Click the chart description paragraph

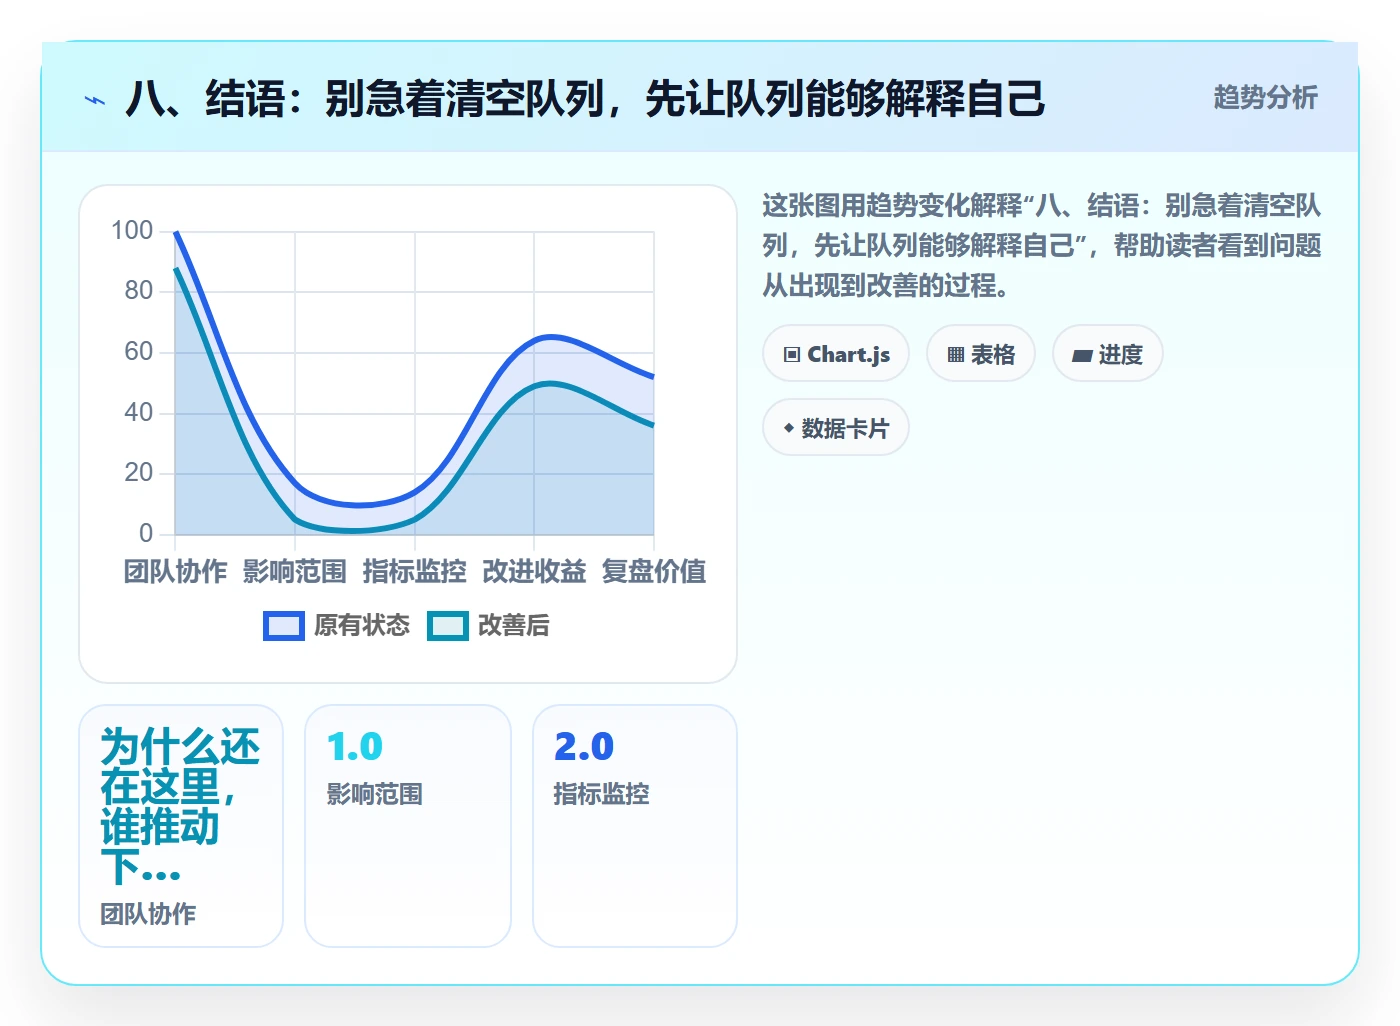coord(1042,246)
